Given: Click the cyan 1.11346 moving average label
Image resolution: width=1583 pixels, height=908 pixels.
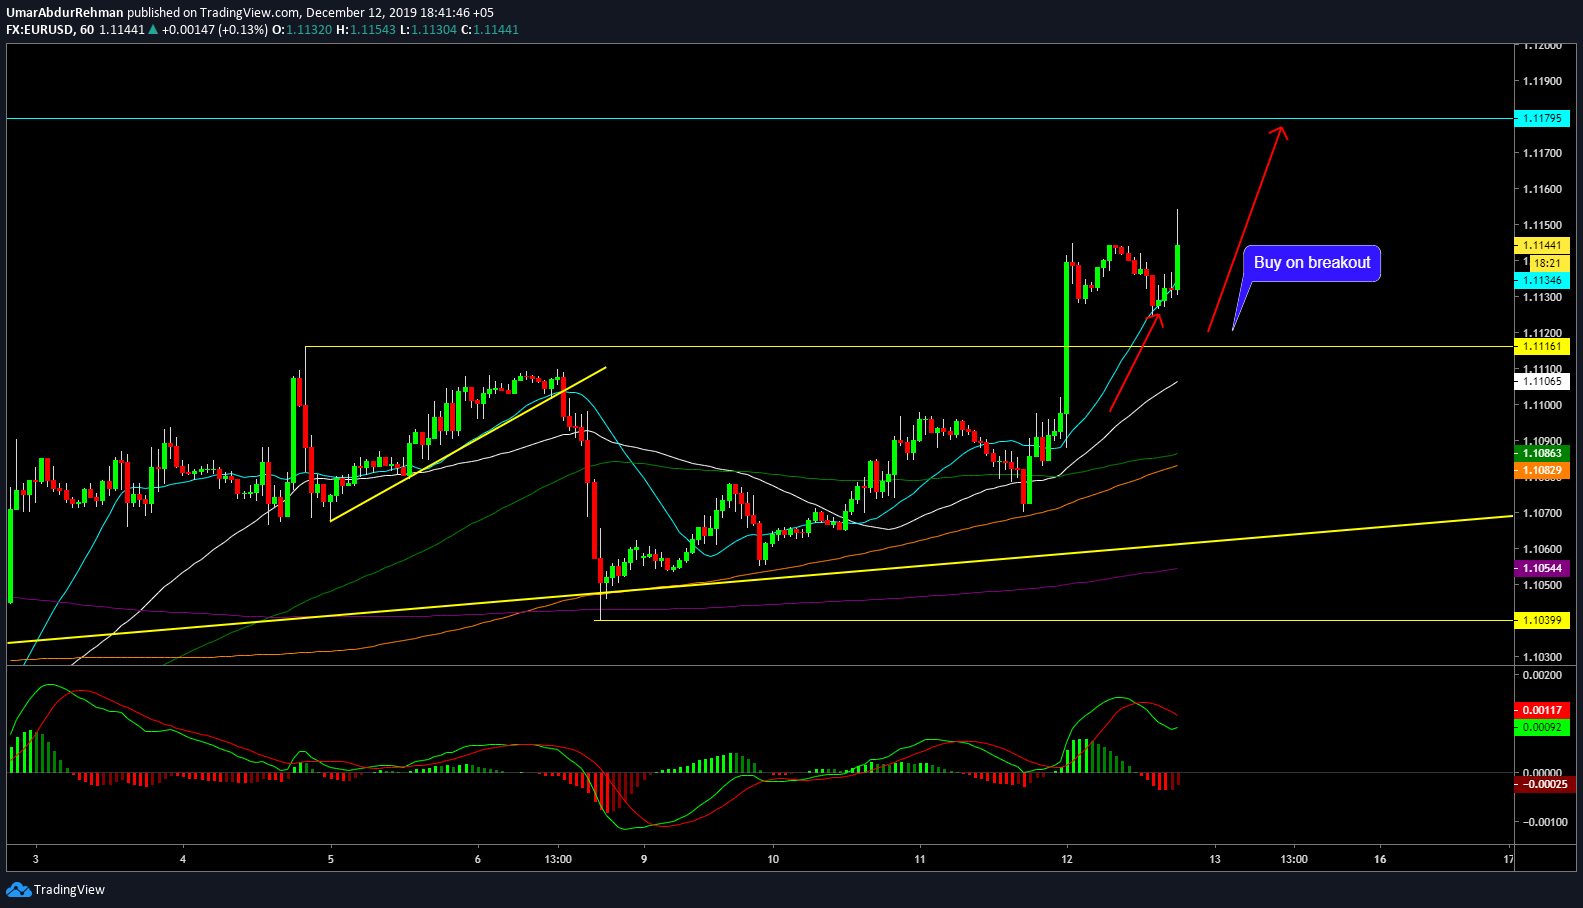Looking at the screenshot, I should (1543, 281).
